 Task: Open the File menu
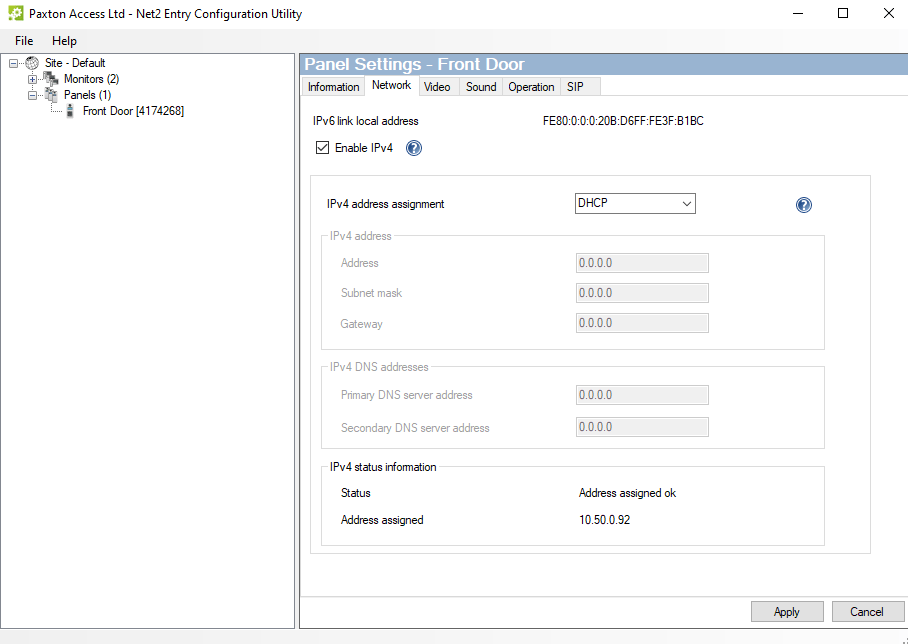(x=24, y=41)
